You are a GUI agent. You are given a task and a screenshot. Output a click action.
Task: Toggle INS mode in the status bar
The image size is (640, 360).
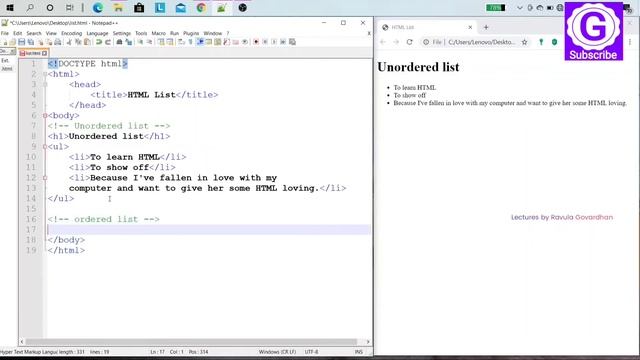(x=359, y=351)
